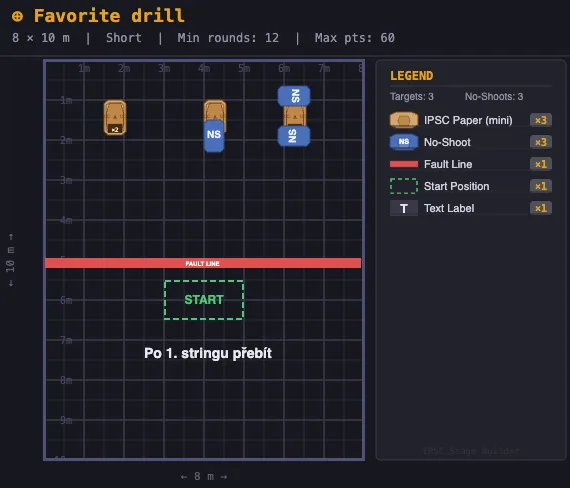
Task: Click the 'No-Shoot' legend label
Action: [447, 142]
